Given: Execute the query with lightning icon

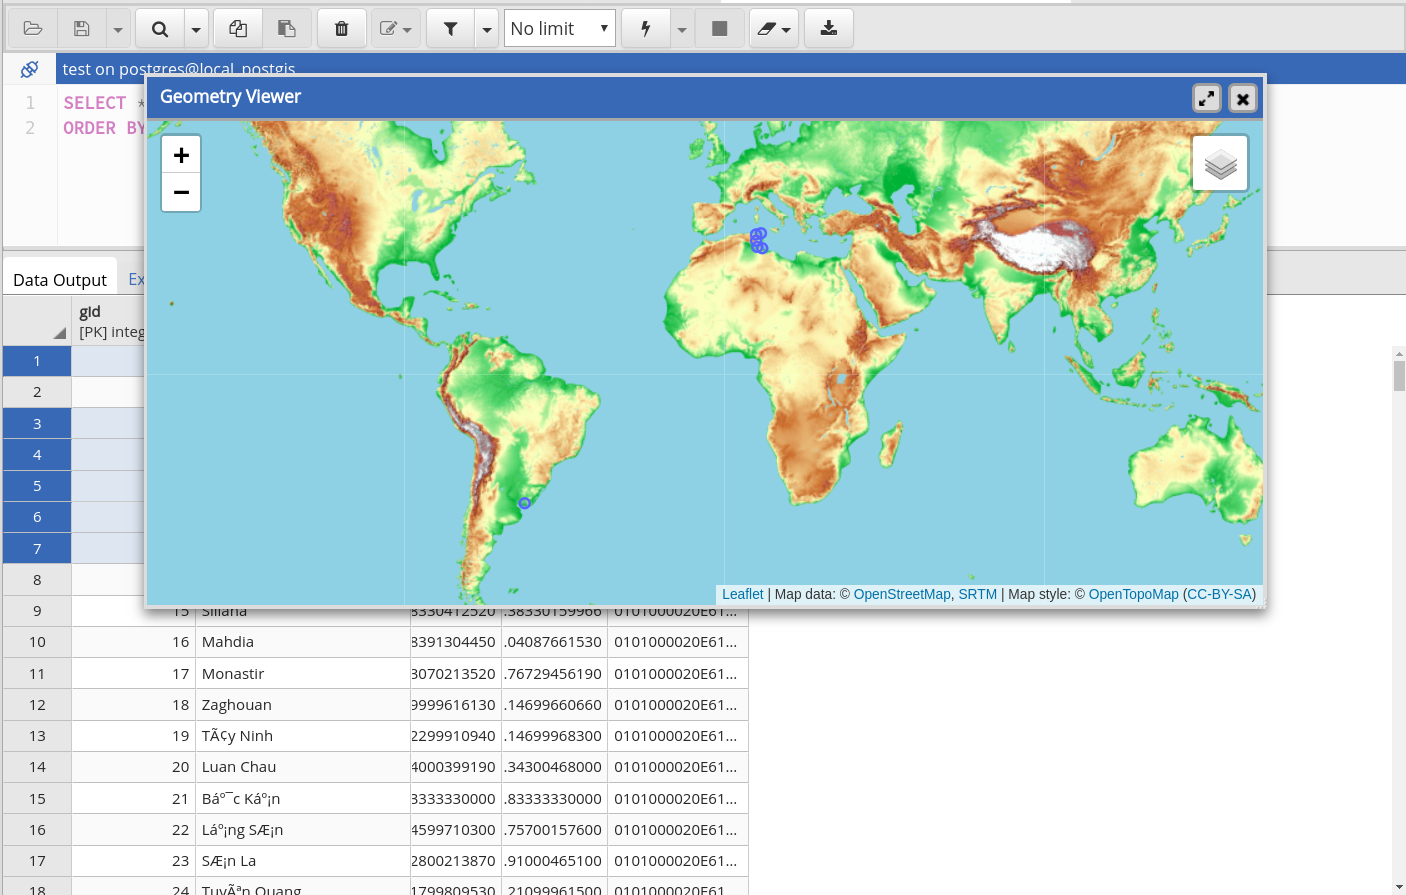Looking at the screenshot, I should [x=646, y=29].
